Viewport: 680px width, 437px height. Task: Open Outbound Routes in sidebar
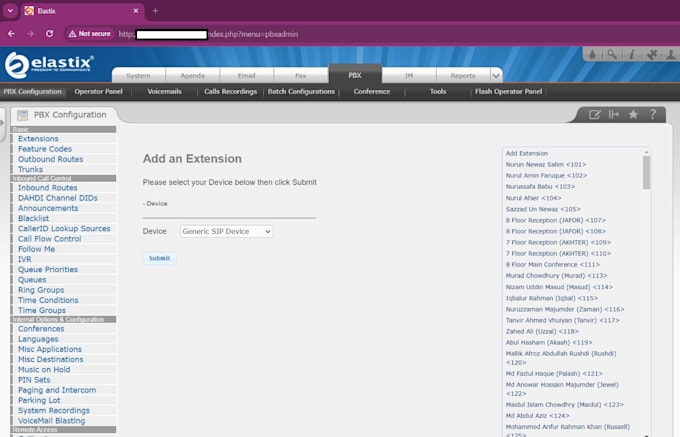(50, 159)
